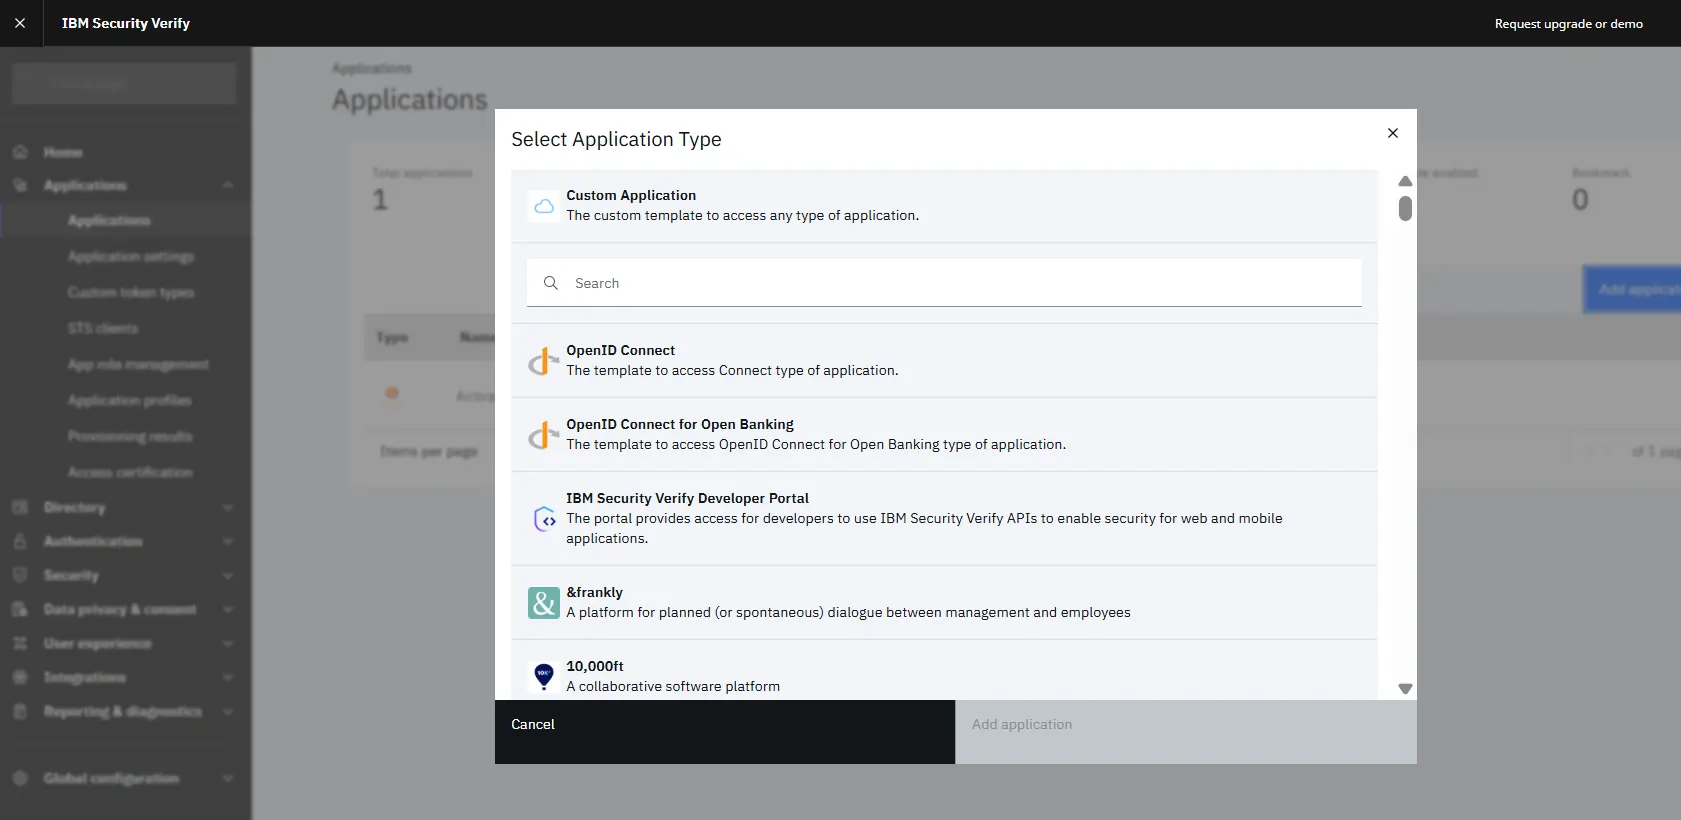Expand the Reporting & diagnostics chevron
The height and width of the screenshot is (820, 1681).
click(228, 711)
